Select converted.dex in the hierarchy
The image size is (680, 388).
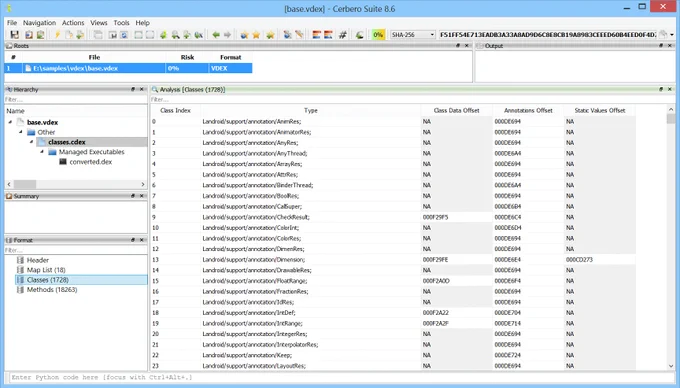(91, 162)
